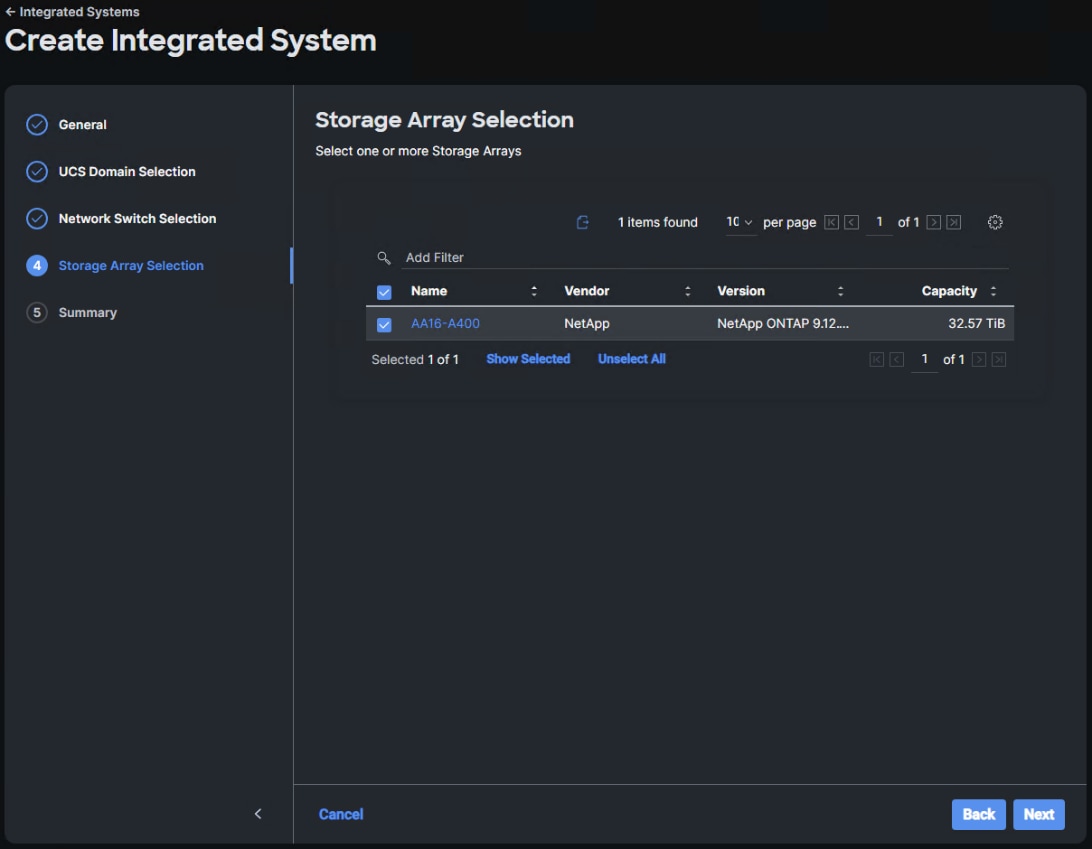Click the export table icon
1092x849 pixels.
(583, 222)
